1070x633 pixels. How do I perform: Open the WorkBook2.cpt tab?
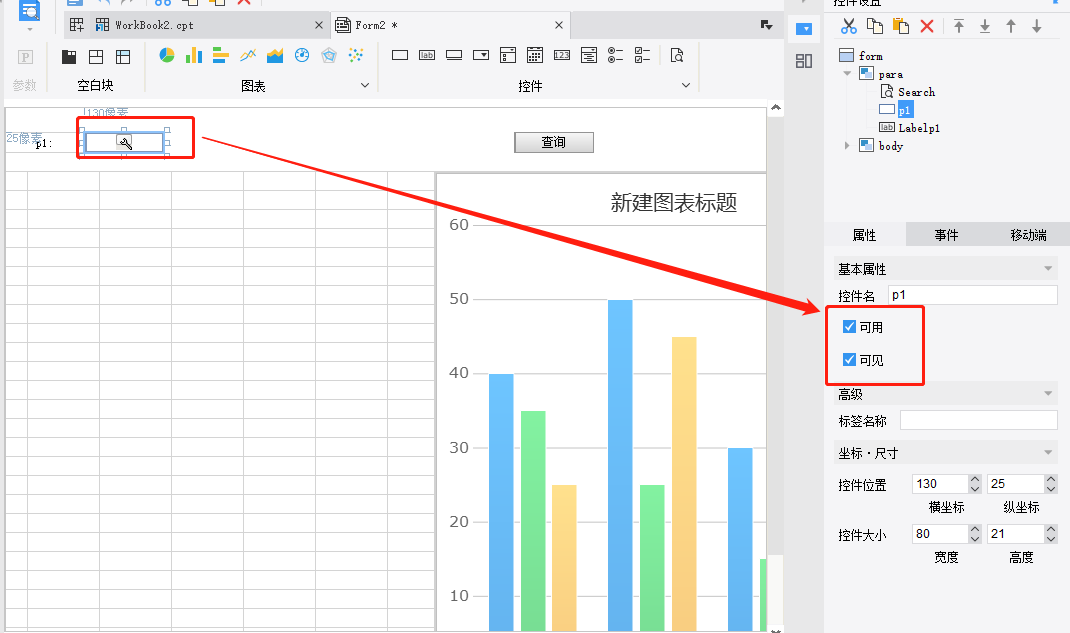tap(153, 25)
